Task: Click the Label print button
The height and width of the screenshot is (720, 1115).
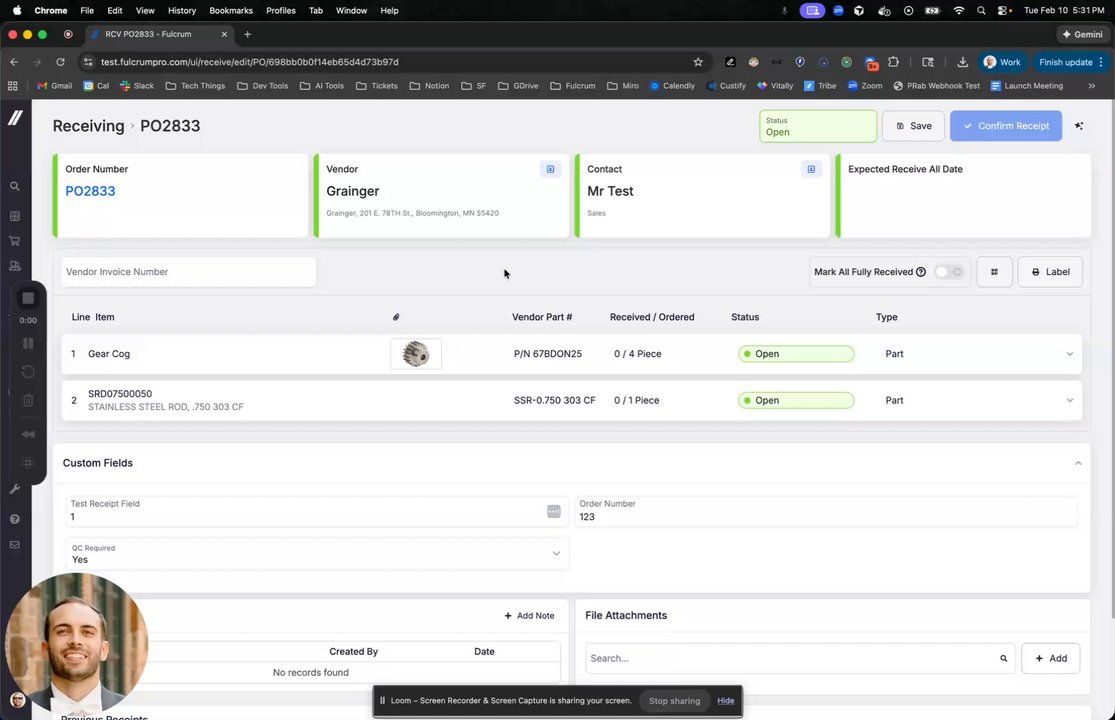Action: tap(1050, 272)
